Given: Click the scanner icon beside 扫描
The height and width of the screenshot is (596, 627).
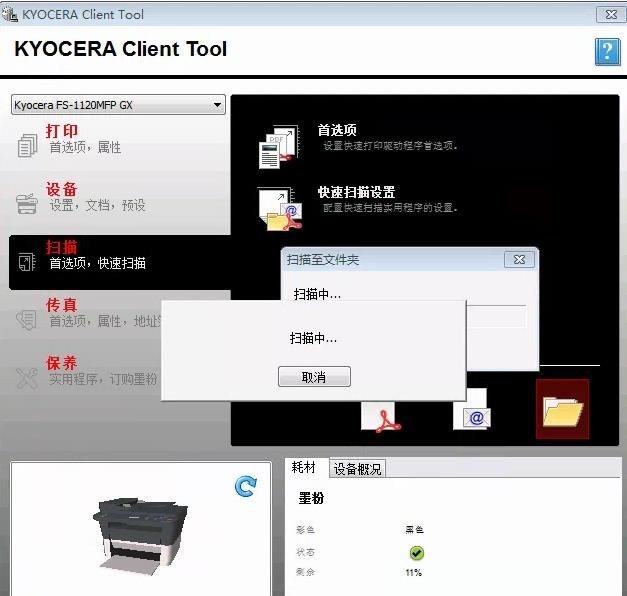Looking at the screenshot, I should pos(27,262).
